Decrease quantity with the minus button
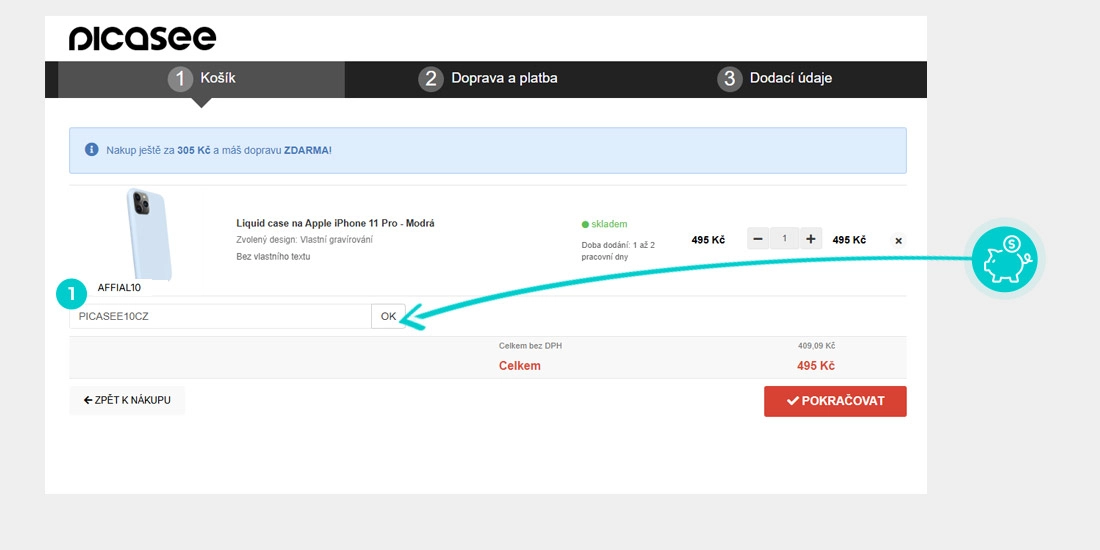This screenshot has width=1100, height=550. [758, 239]
